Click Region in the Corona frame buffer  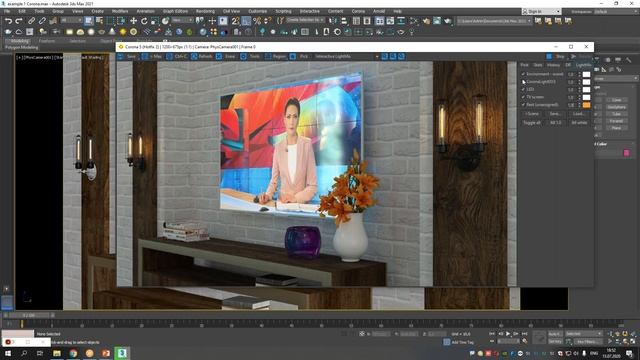click(x=276, y=56)
